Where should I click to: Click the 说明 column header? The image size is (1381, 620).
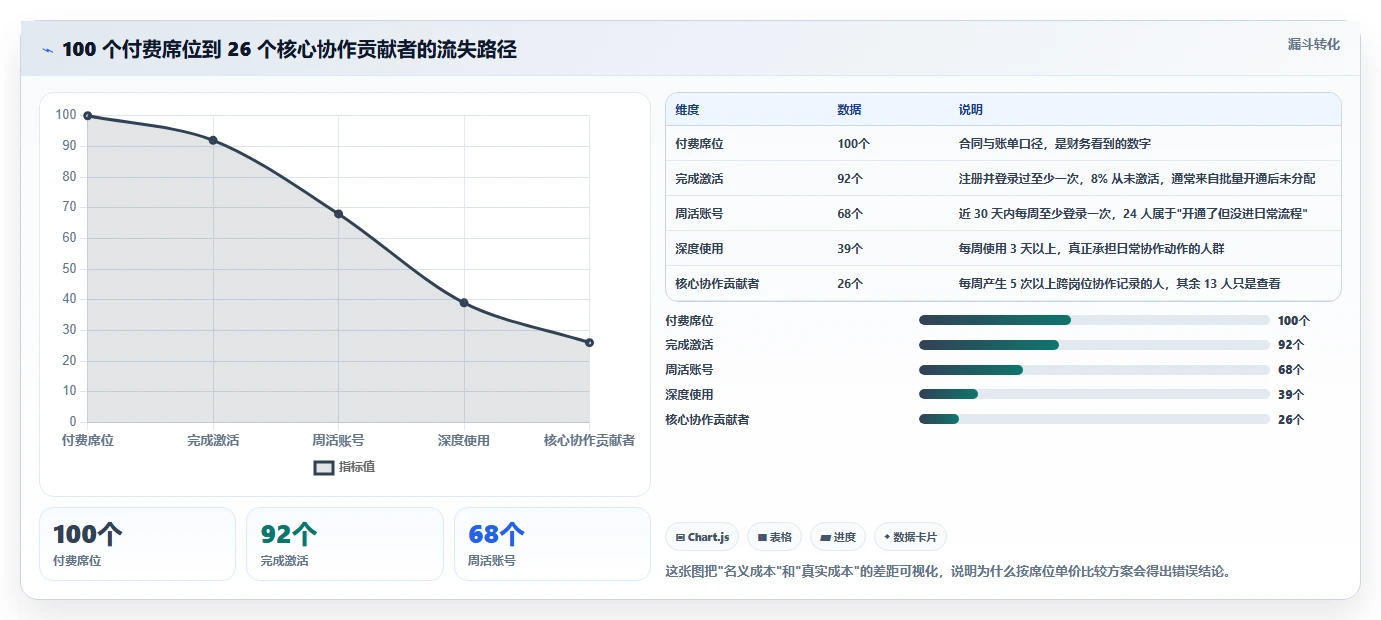(x=970, y=110)
